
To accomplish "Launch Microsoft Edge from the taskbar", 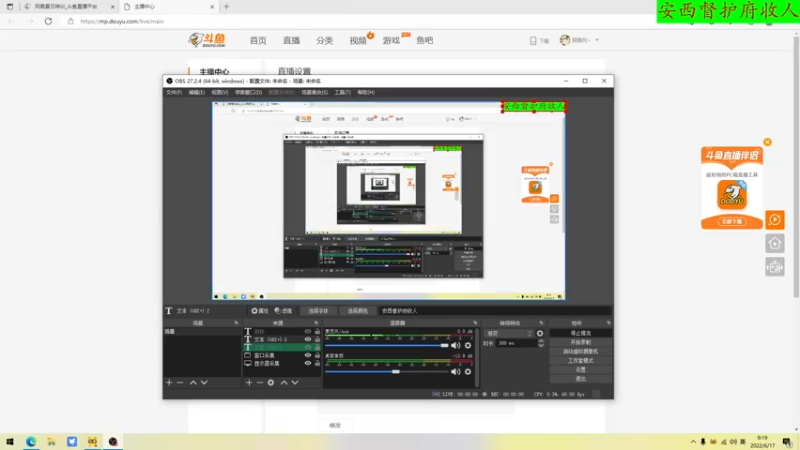I will [31, 441].
